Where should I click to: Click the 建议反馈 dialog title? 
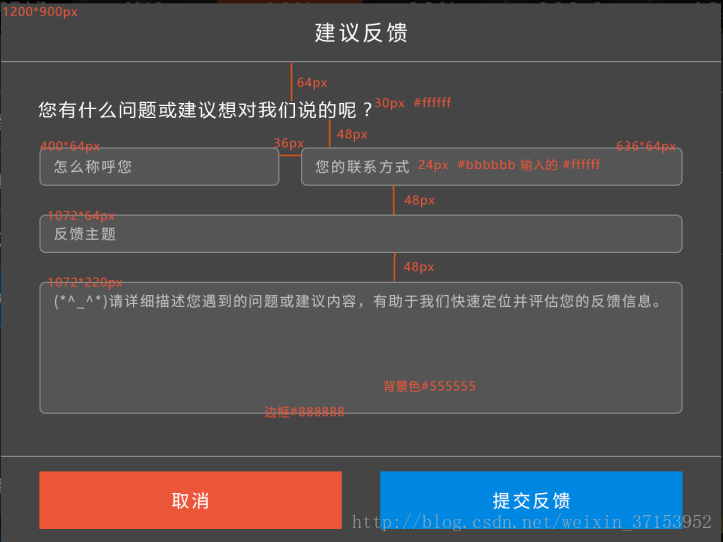[x=362, y=33]
